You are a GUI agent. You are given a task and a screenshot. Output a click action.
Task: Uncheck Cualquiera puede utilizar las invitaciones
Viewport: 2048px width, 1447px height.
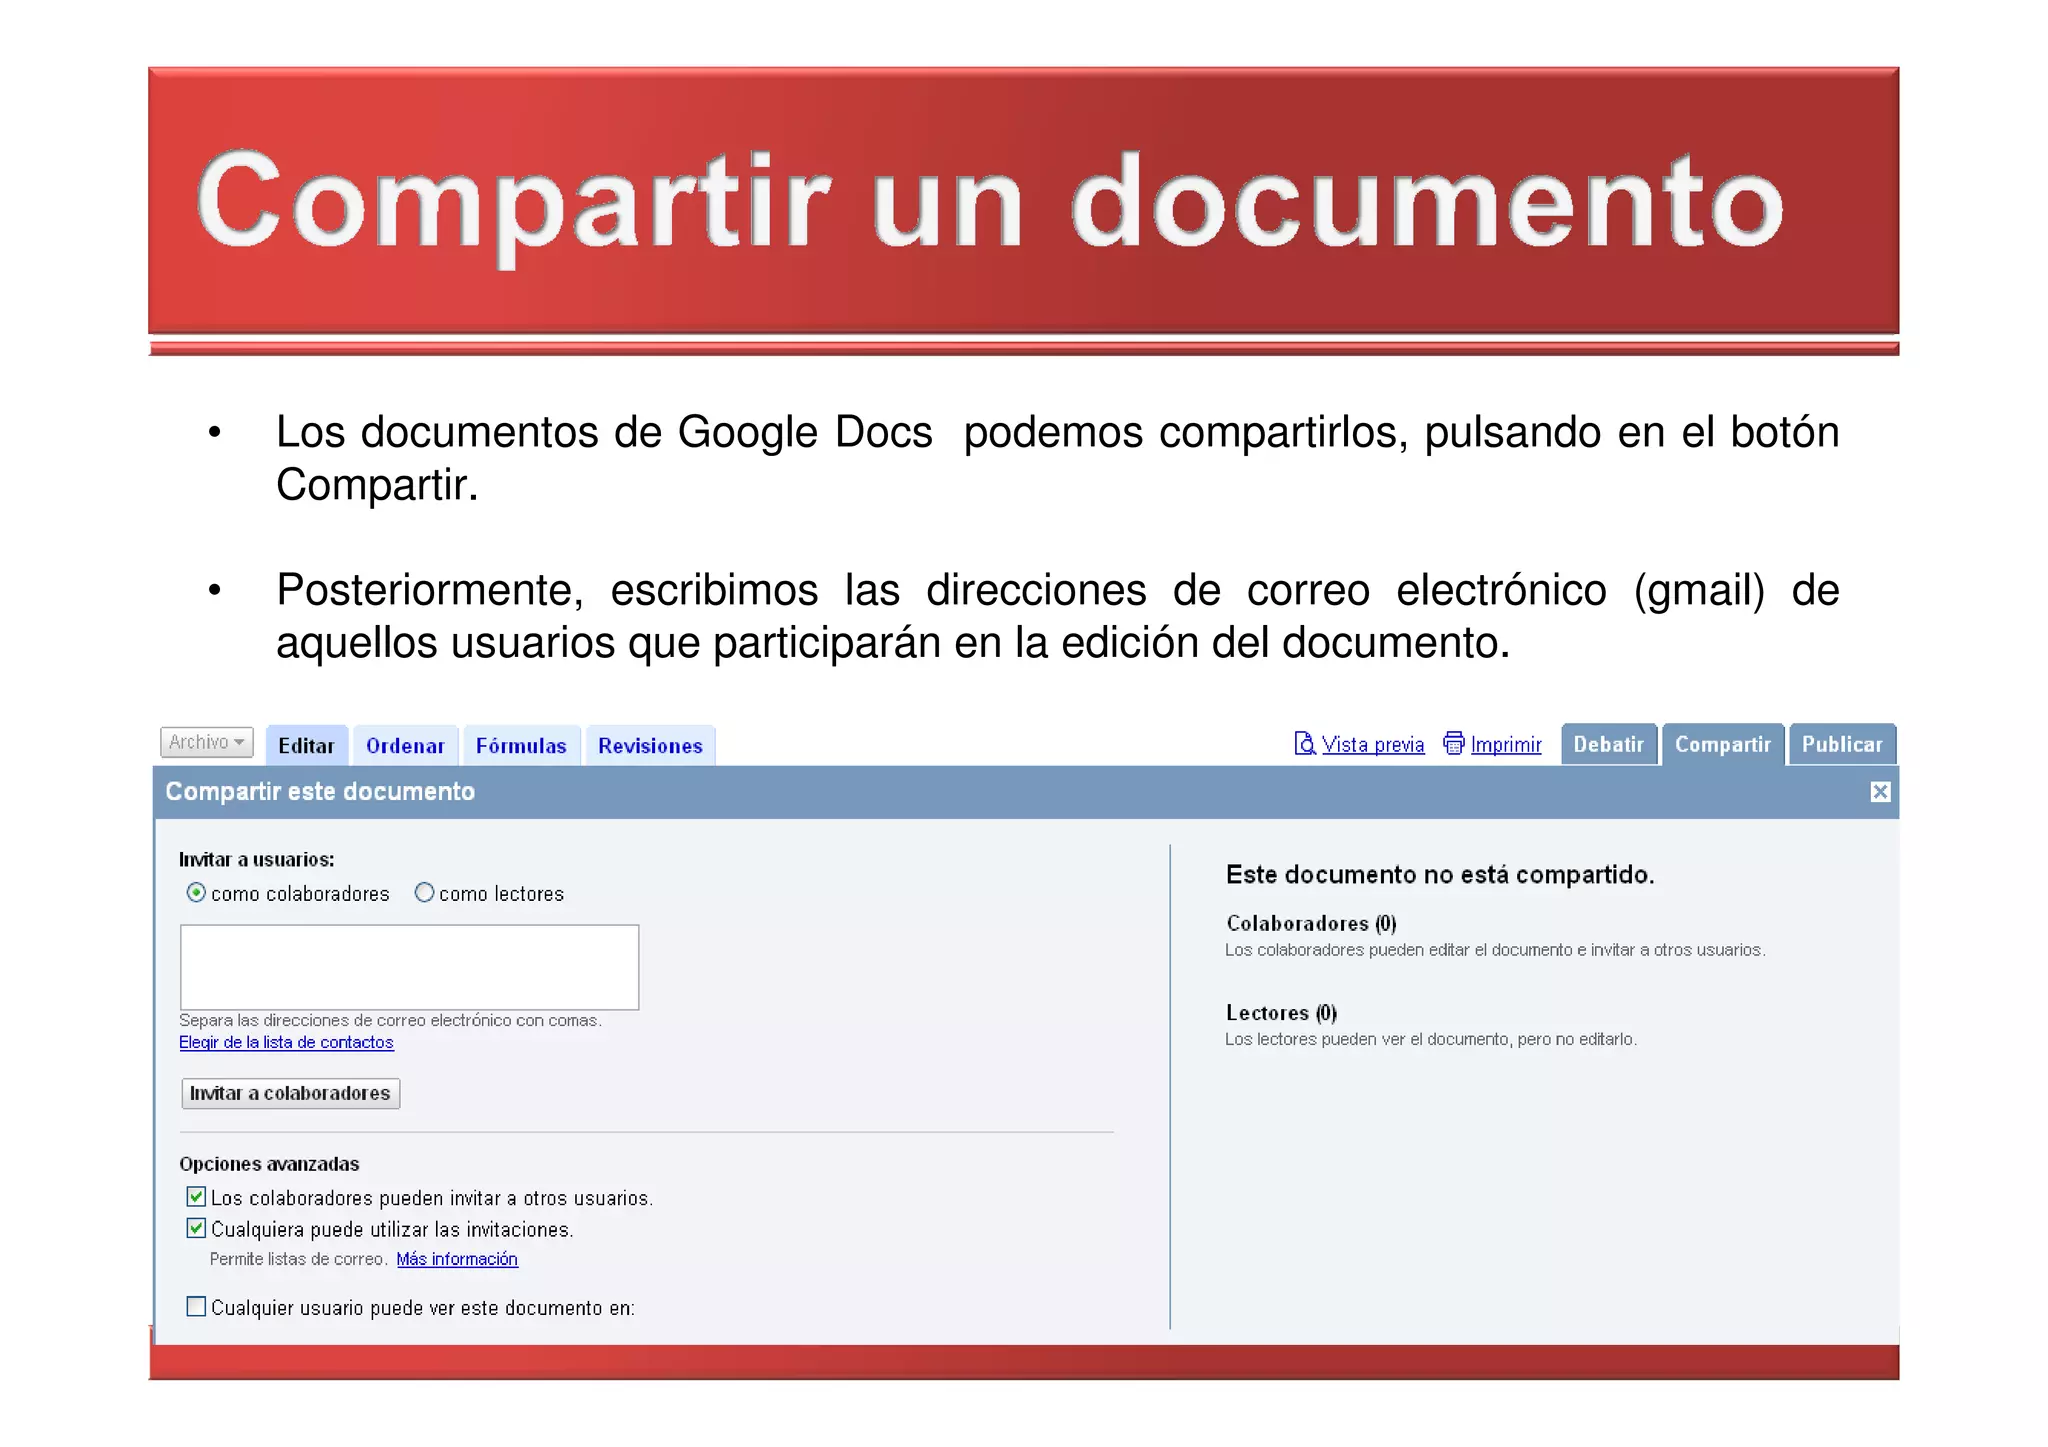[x=196, y=1227]
